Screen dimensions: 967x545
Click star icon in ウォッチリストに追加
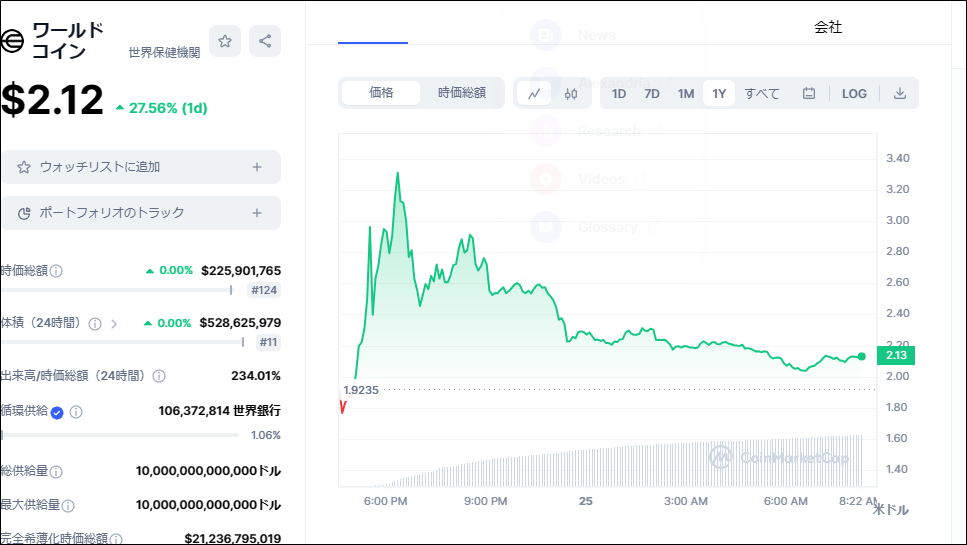pos(24,167)
